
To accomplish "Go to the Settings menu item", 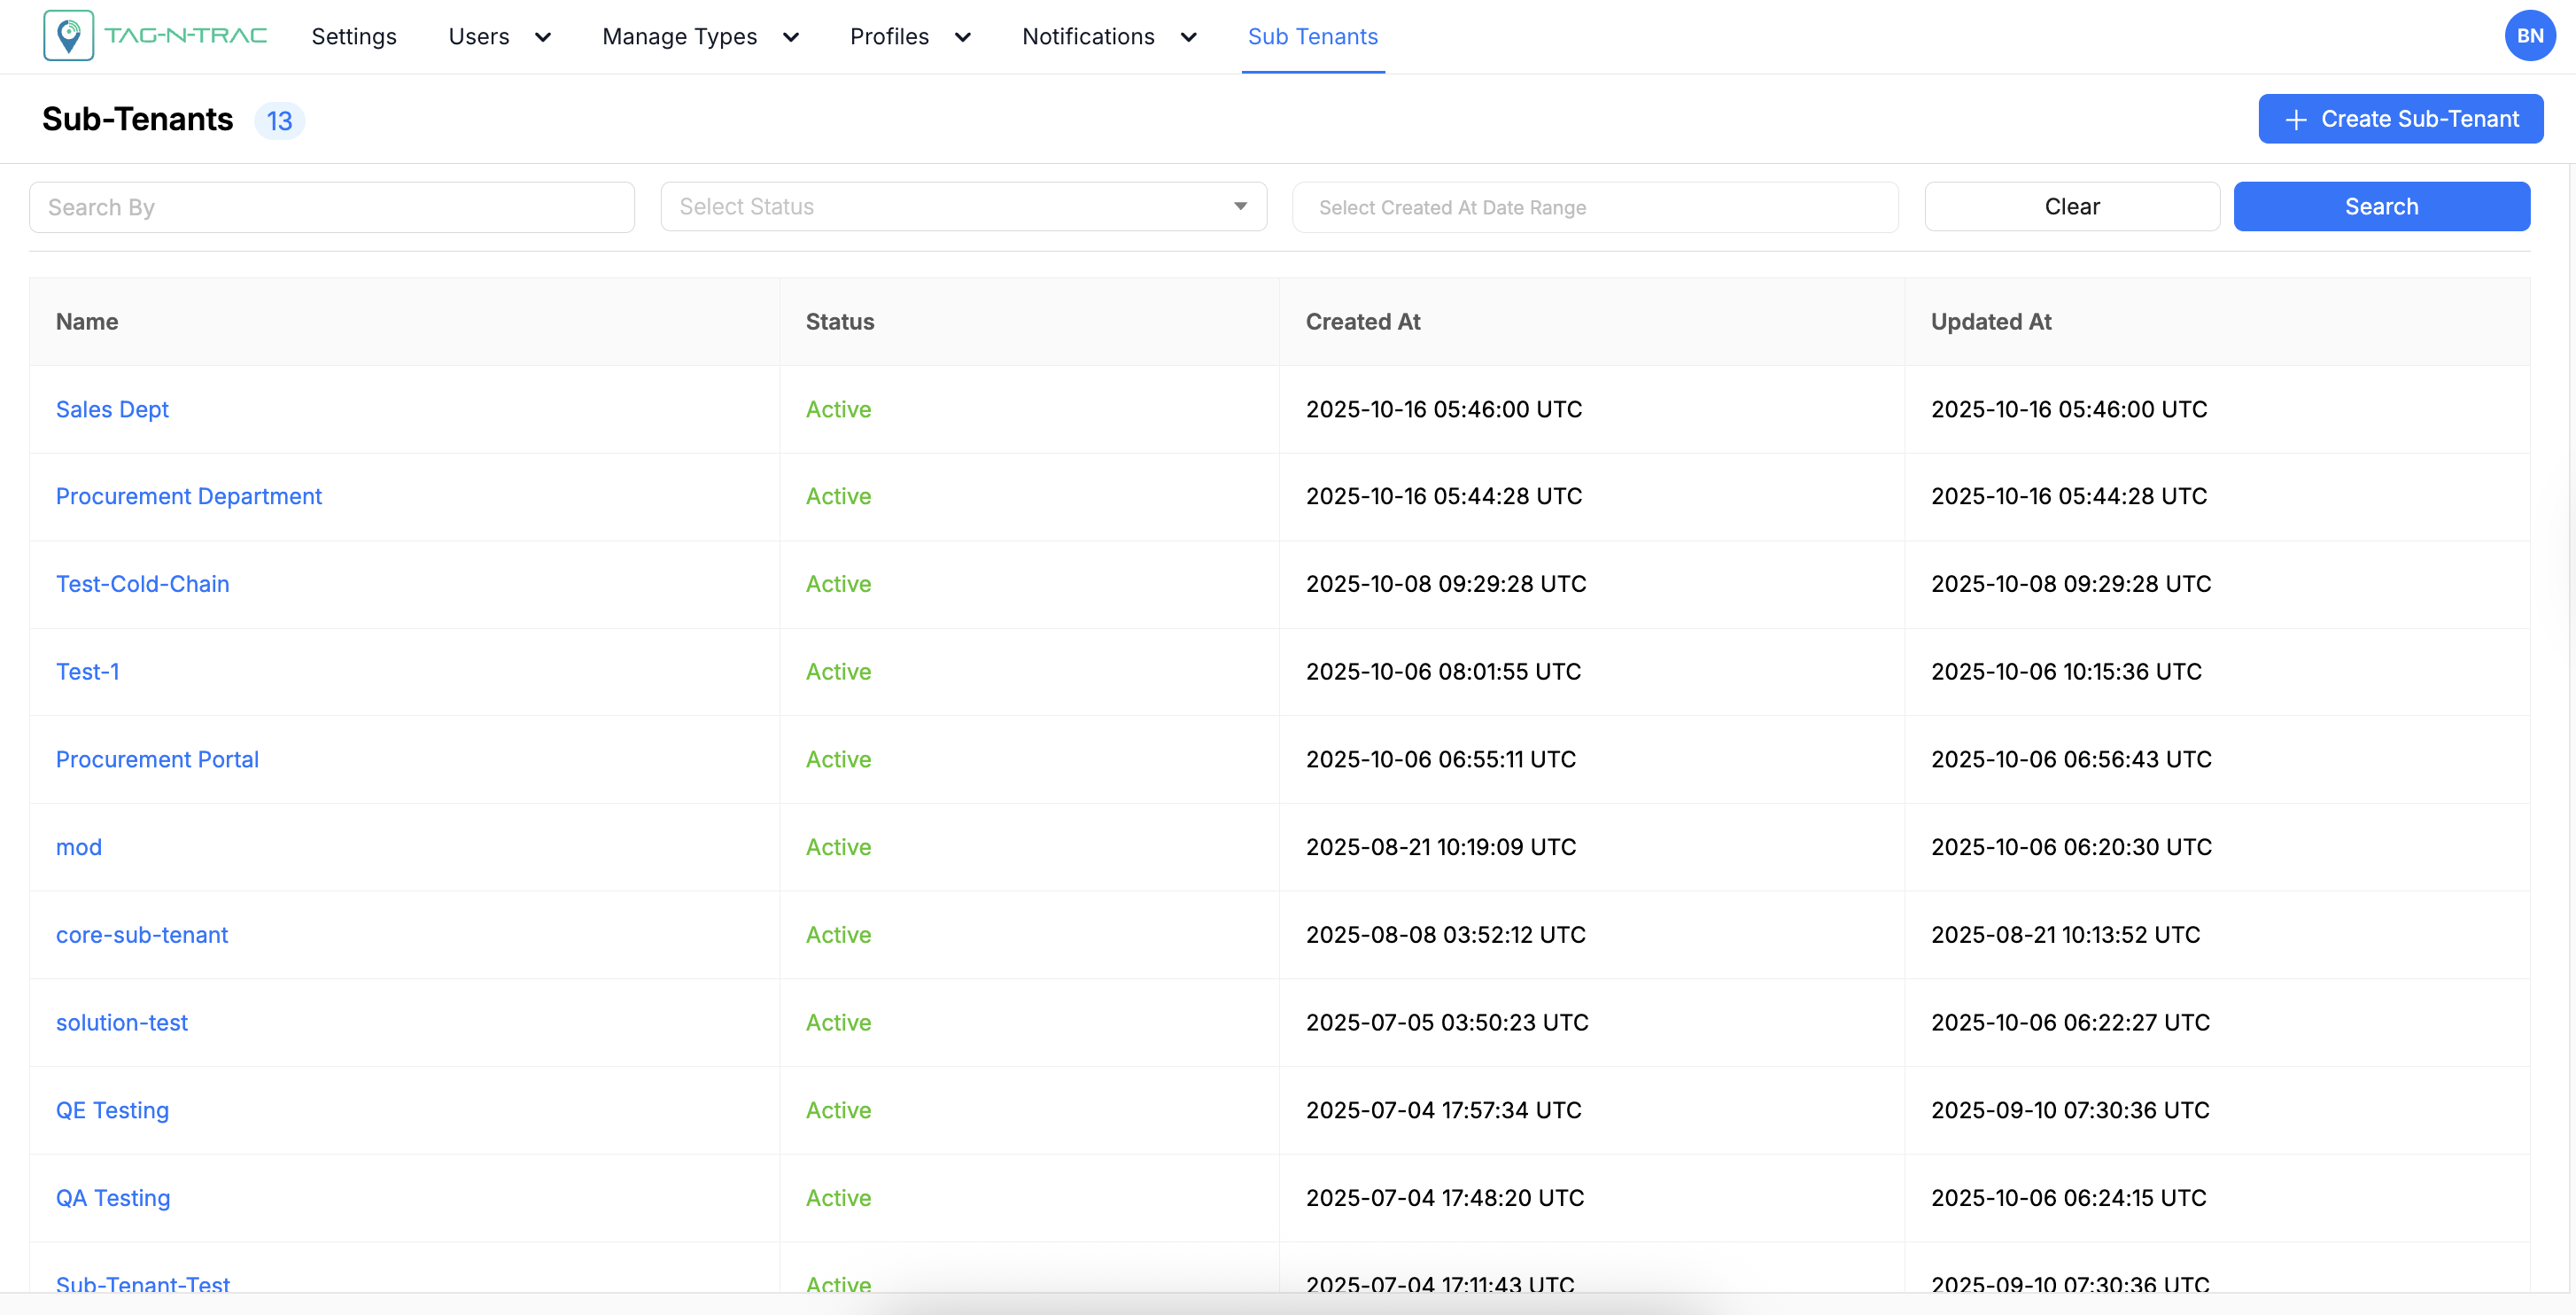I will [x=354, y=37].
